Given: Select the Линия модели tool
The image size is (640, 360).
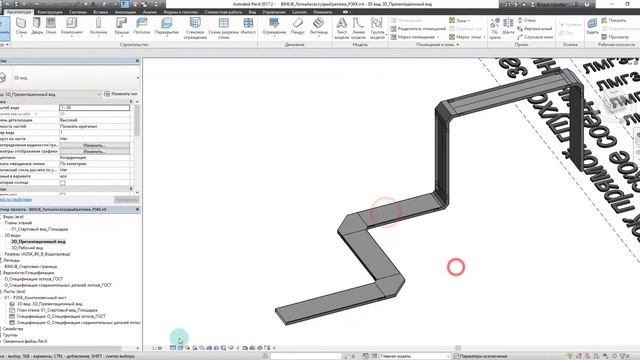Looking at the screenshot, I should pos(358,28).
